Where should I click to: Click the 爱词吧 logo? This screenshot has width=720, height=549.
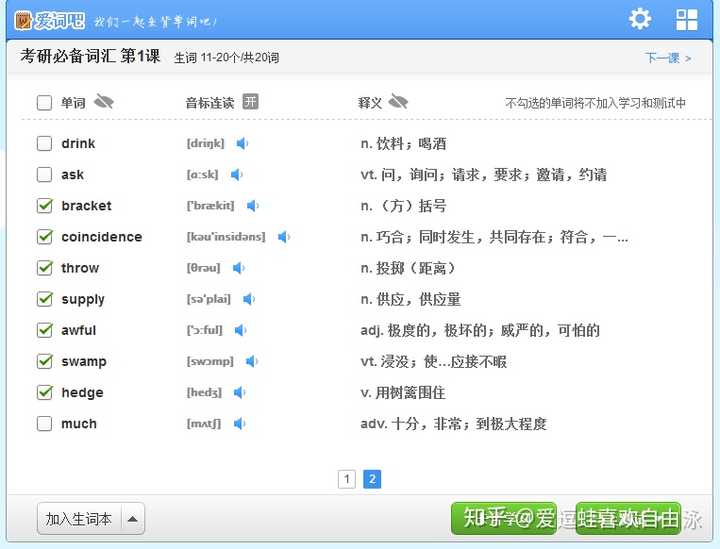[x=50, y=21]
